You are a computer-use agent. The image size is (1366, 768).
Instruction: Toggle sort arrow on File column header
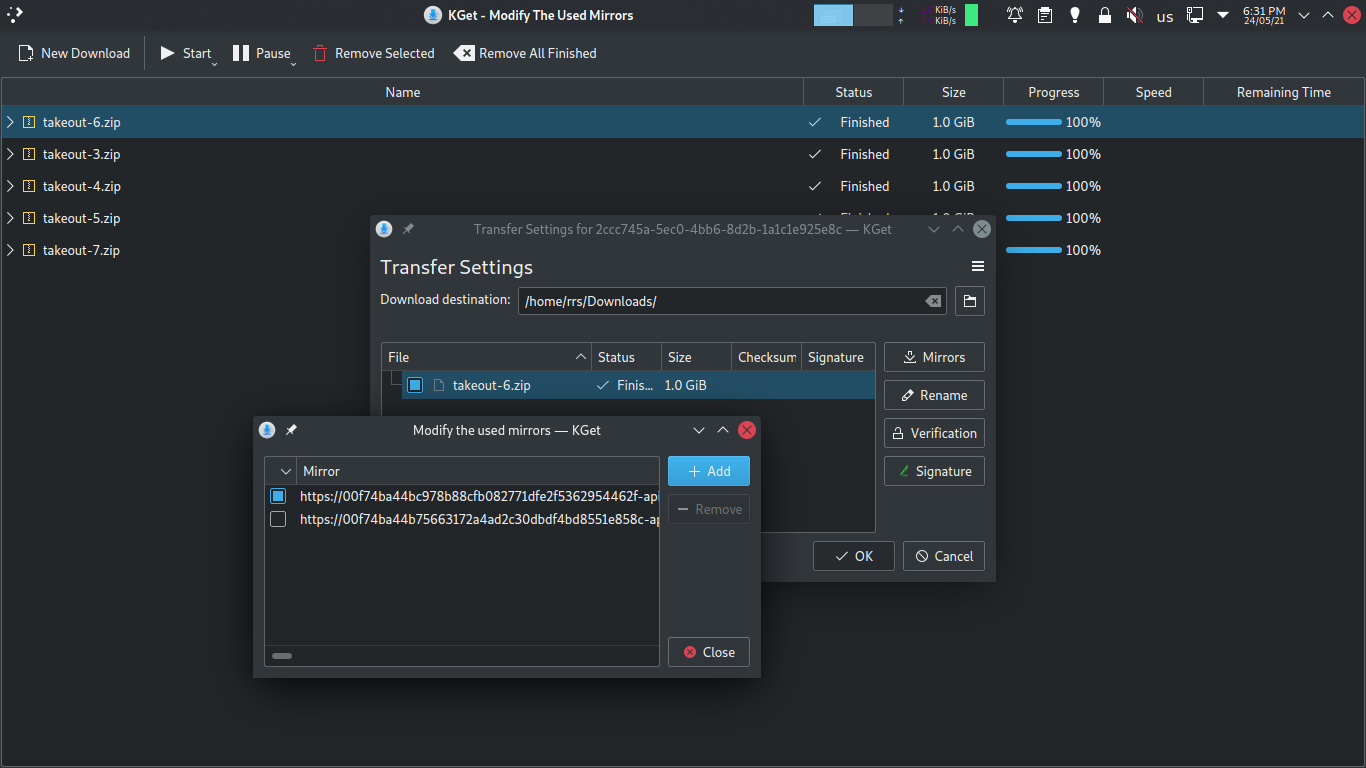(581, 357)
